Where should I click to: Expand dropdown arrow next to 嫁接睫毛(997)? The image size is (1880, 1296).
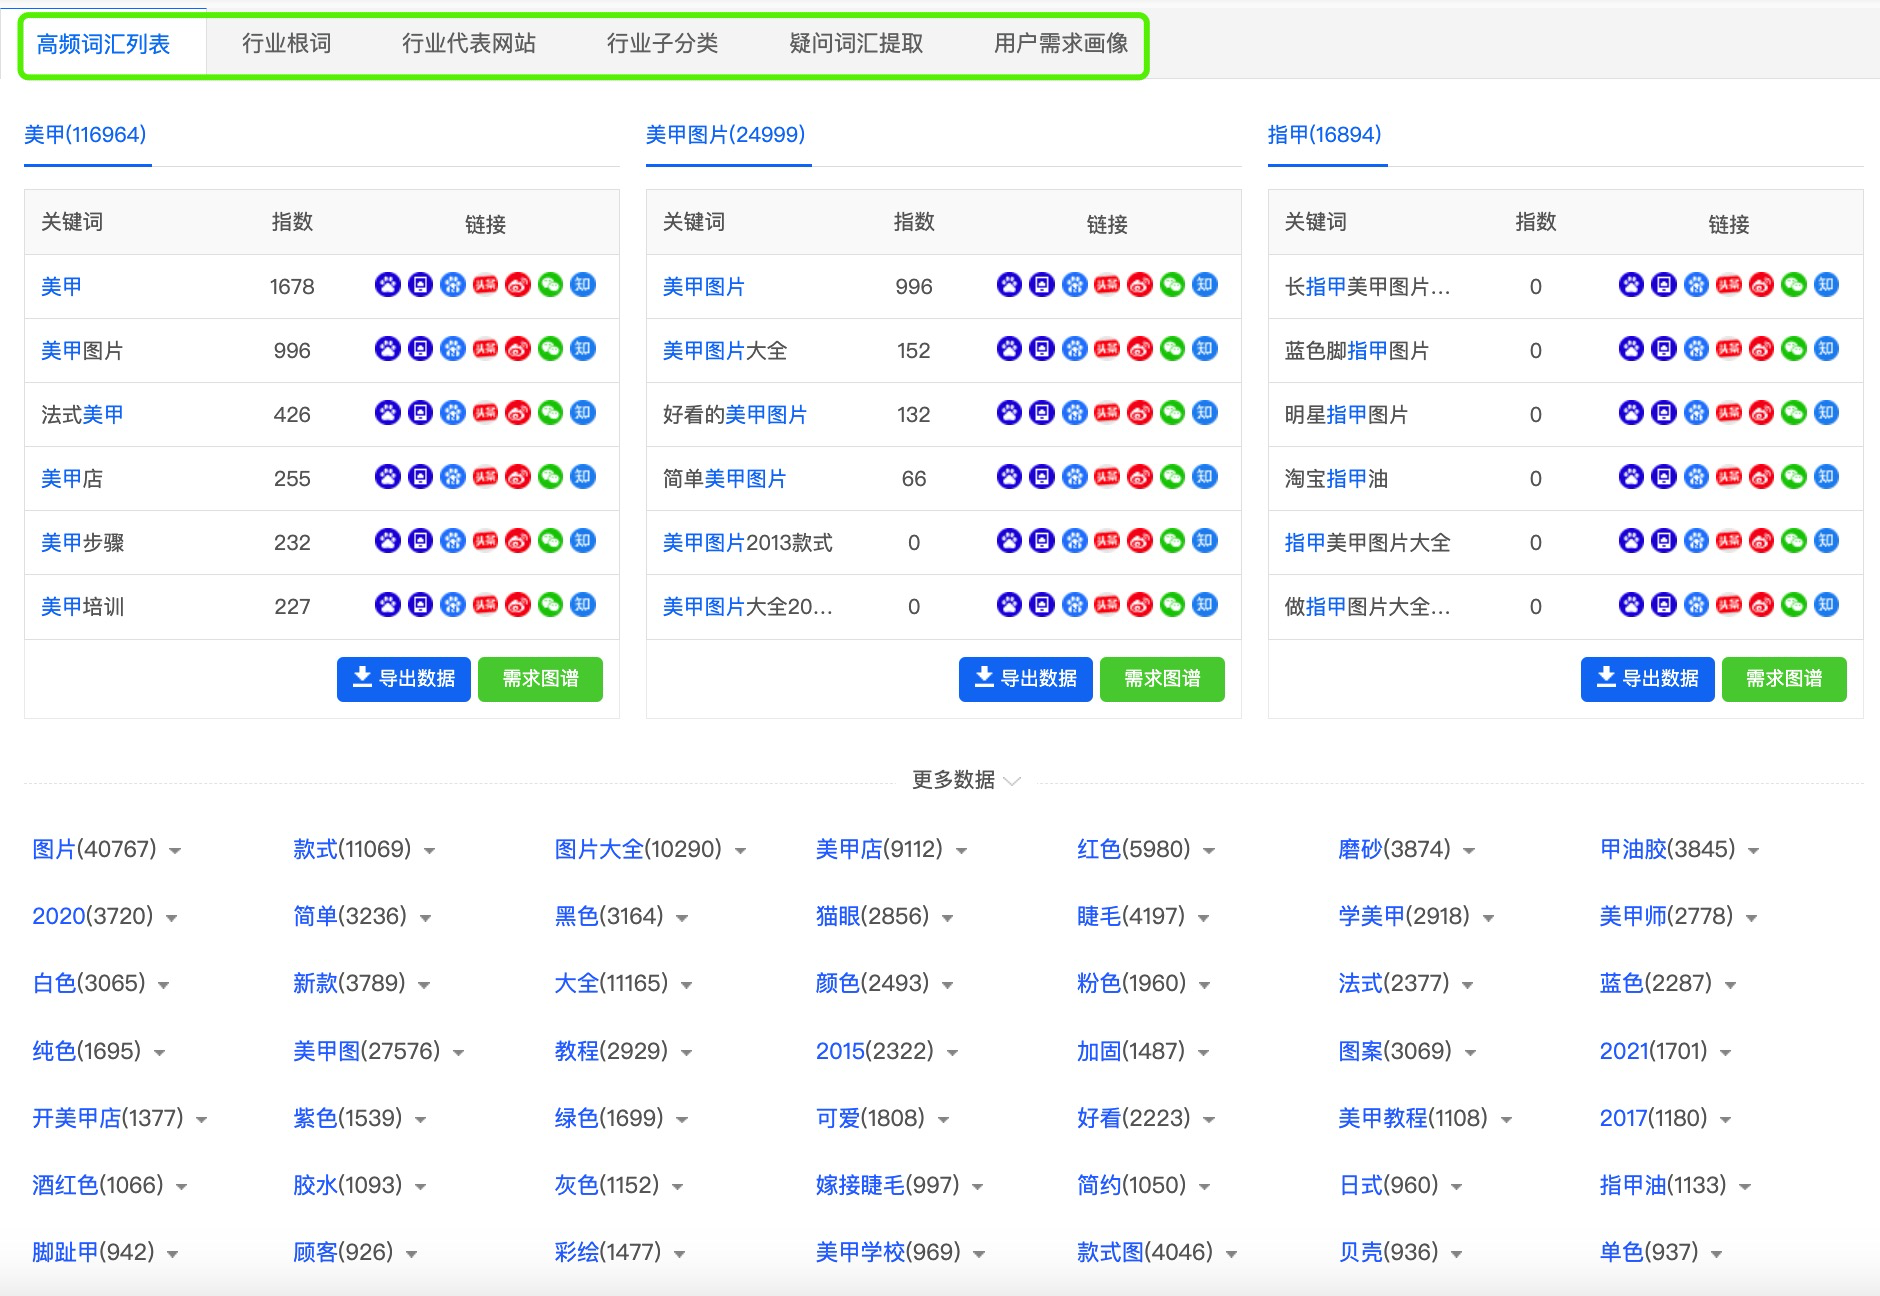point(977,1187)
